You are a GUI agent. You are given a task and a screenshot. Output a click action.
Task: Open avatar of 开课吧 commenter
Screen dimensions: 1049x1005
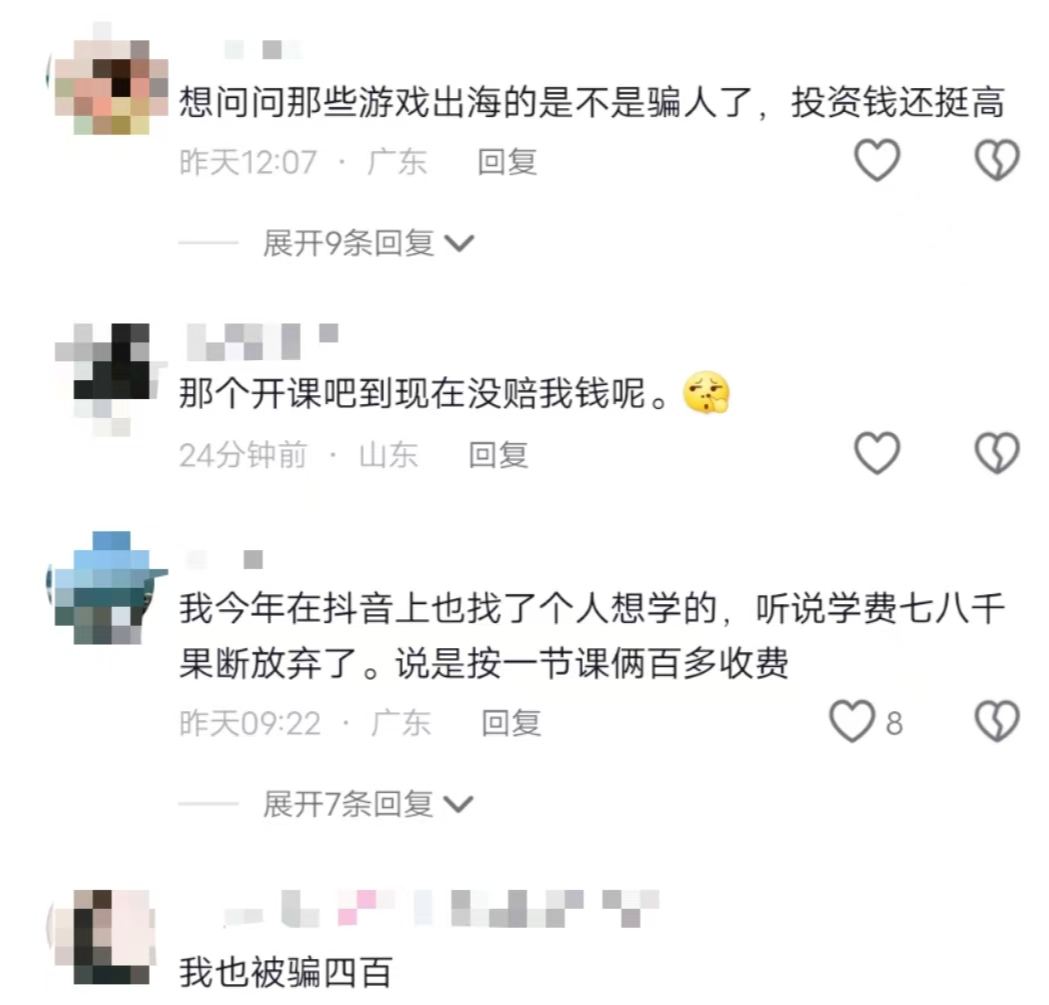107,379
